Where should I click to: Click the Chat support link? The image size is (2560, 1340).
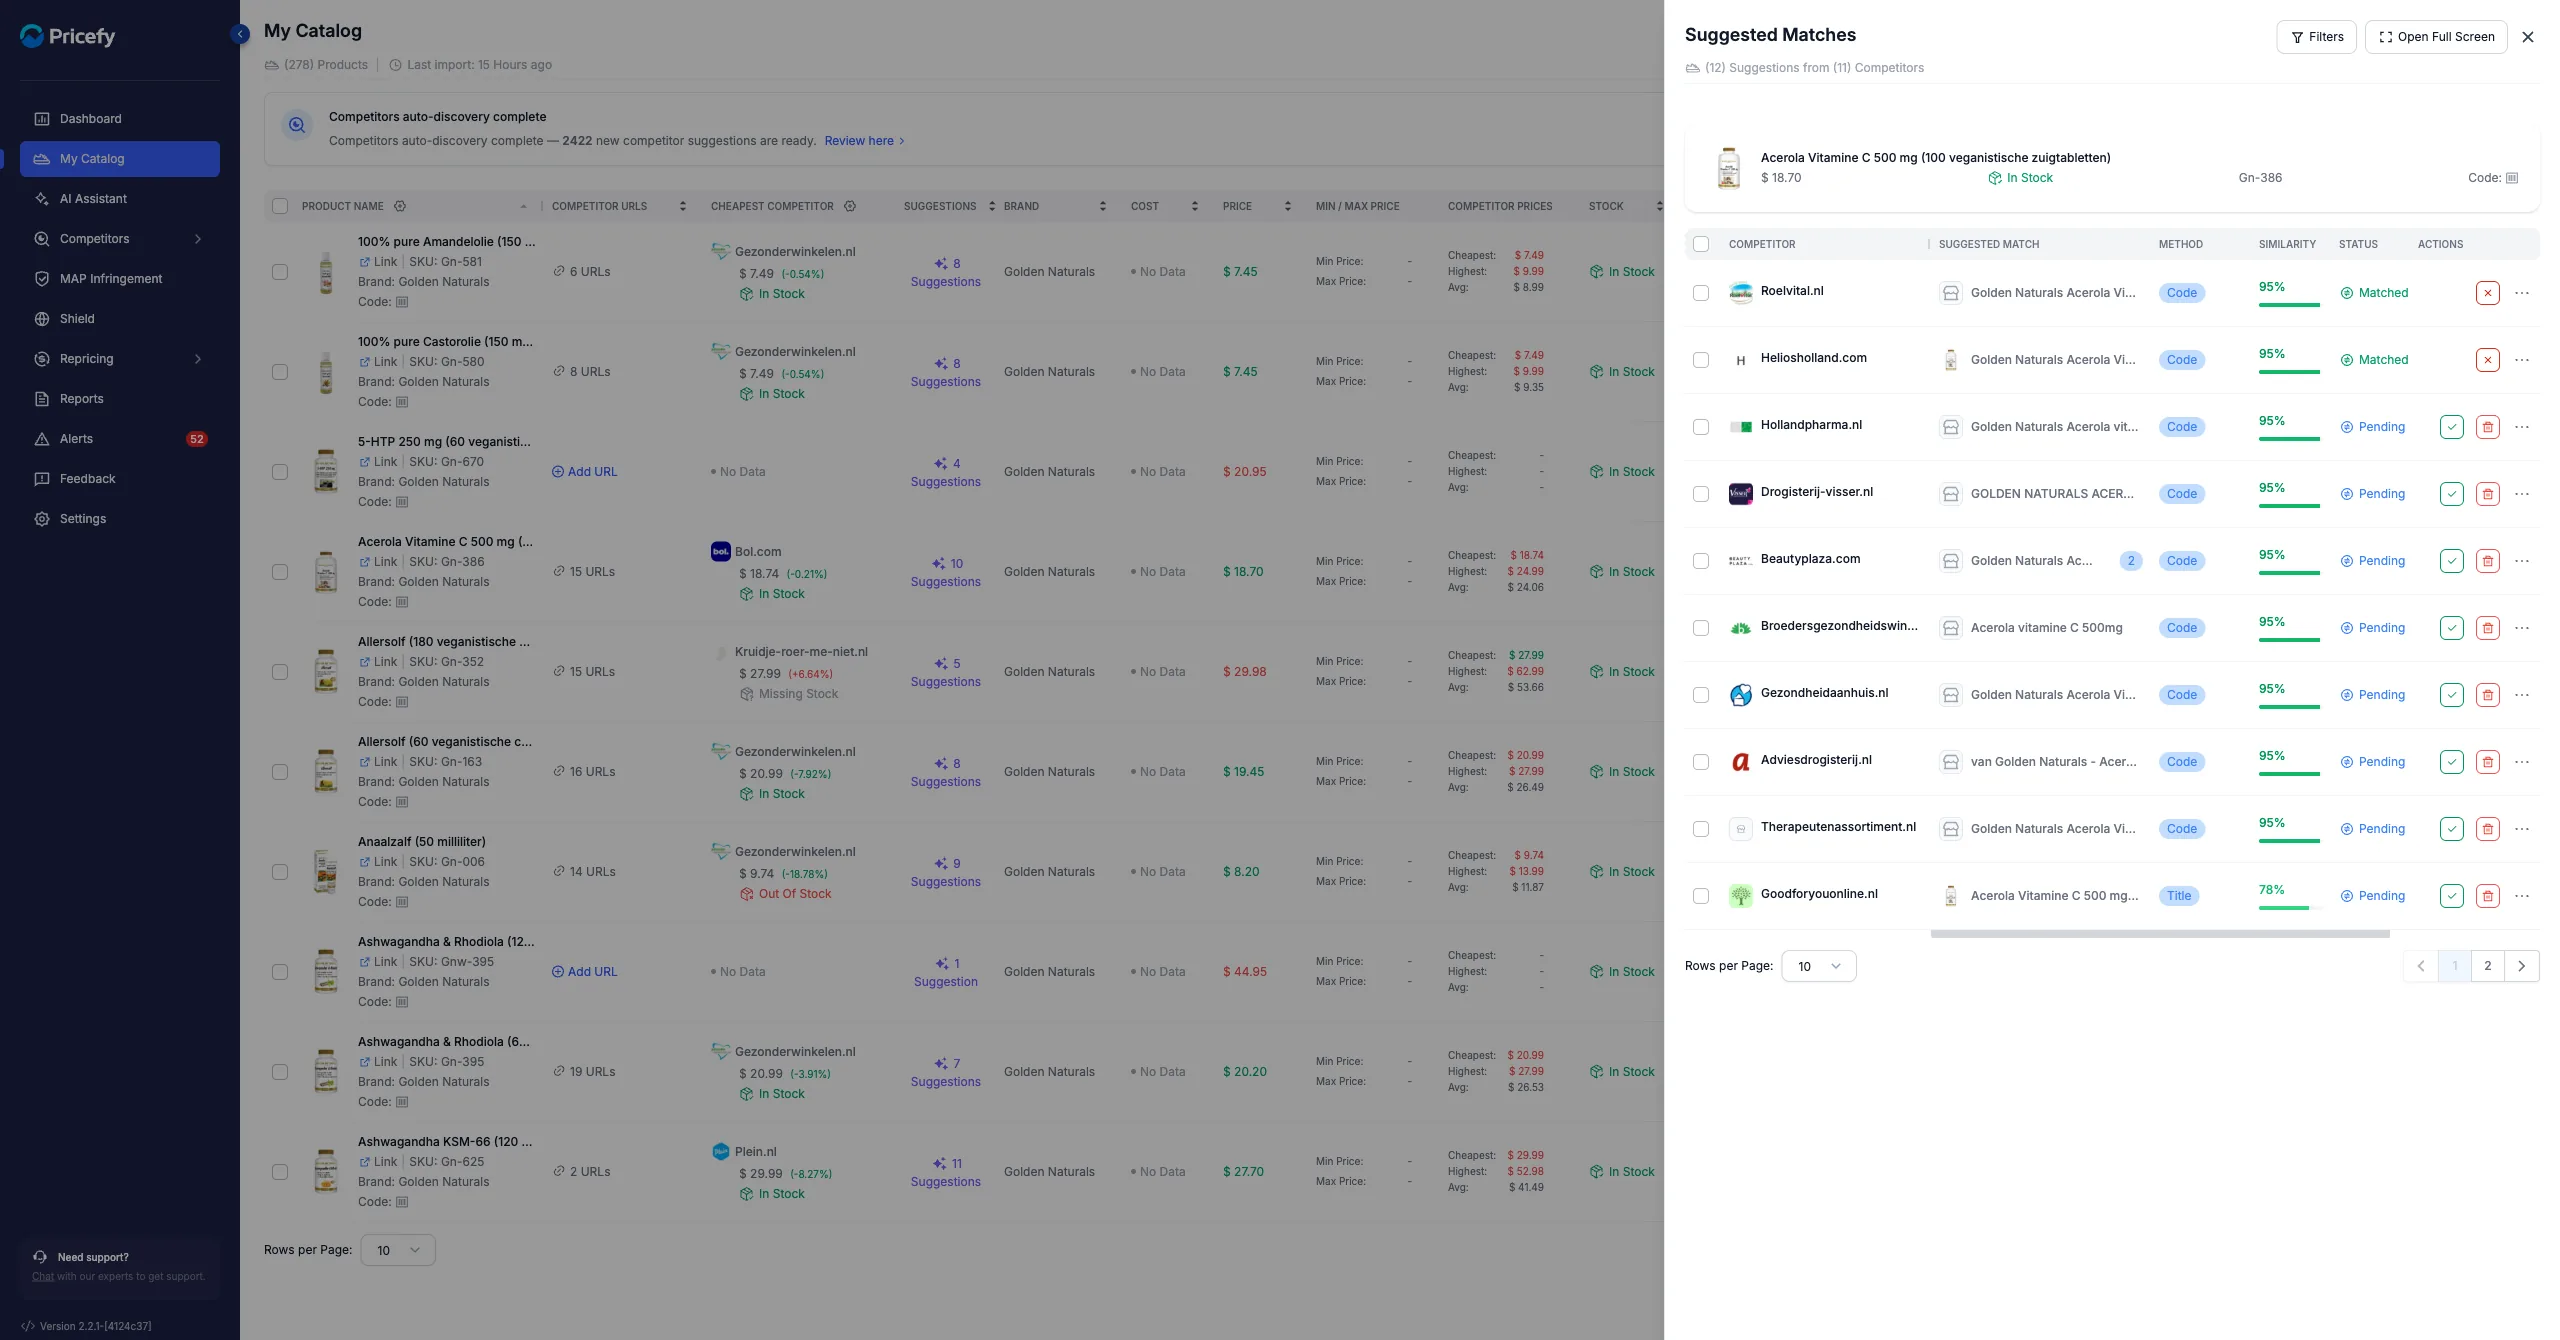pyautogui.click(x=43, y=1277)
